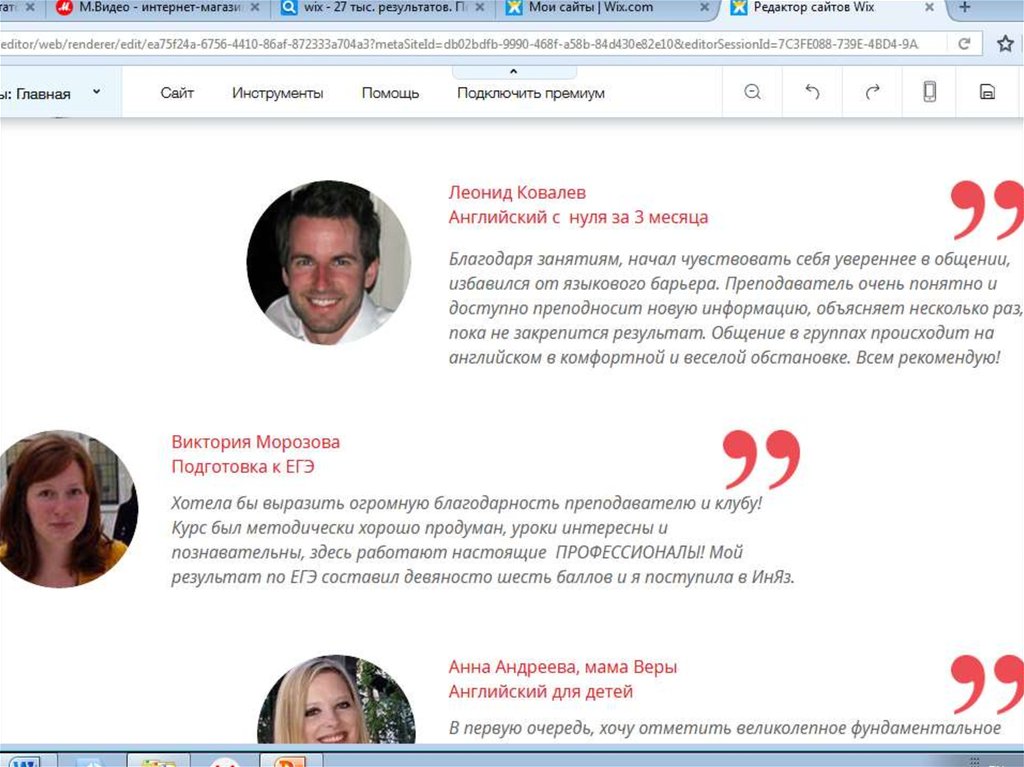Undo the last action with the undo arrow
Screen dimensions: 1024x767
812,92
